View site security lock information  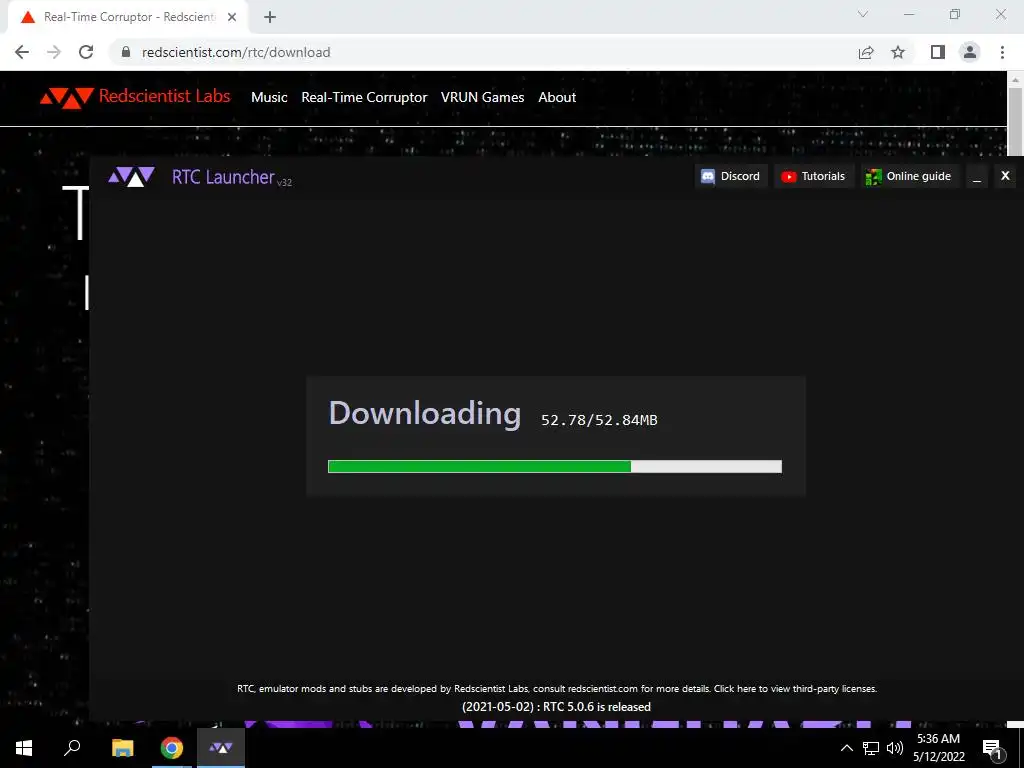(125, 52)
